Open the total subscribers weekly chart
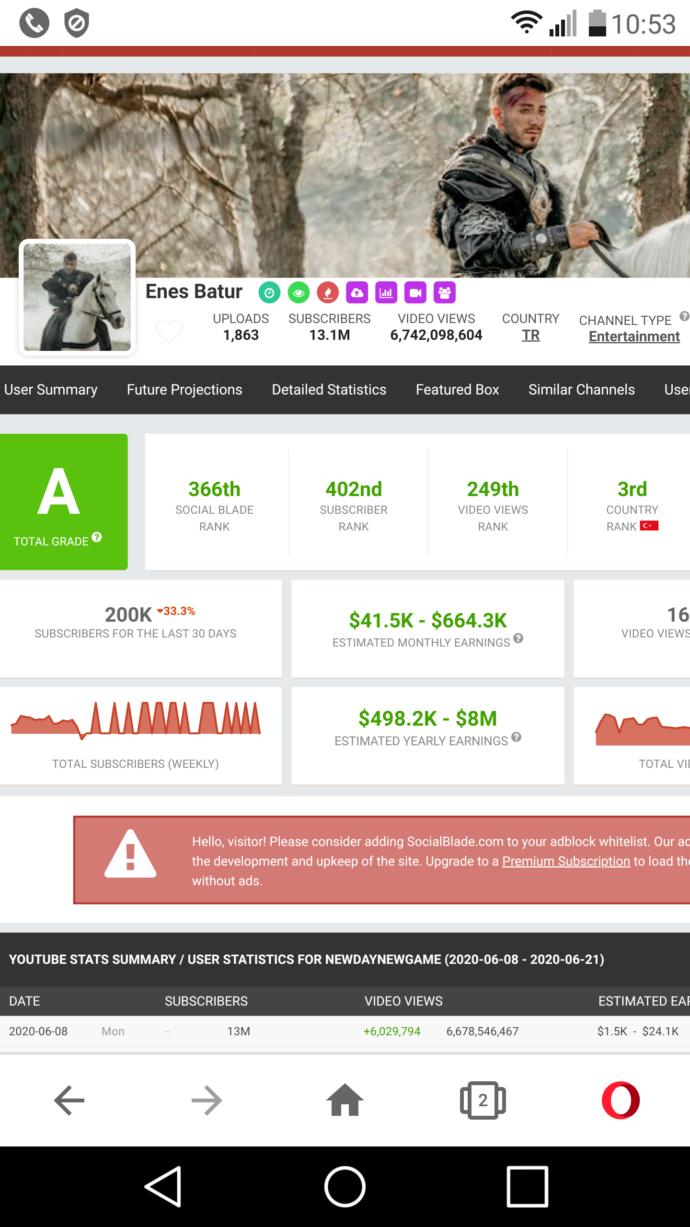Viewport: 690px width, 1227px height. [x=135, y=719]
